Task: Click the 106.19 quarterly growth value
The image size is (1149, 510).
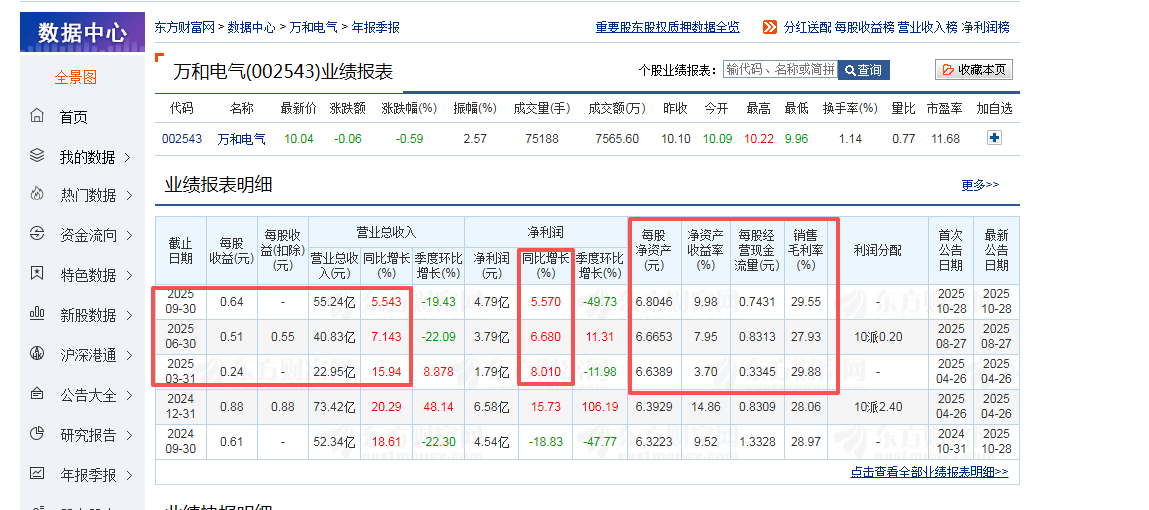Action: tap(600, 407)
